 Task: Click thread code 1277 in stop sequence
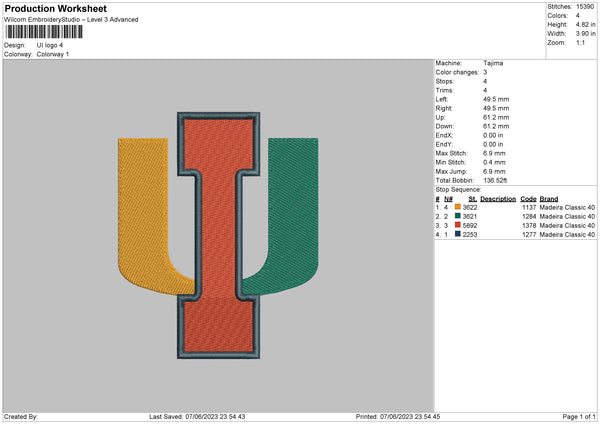(x=529, y=235)
